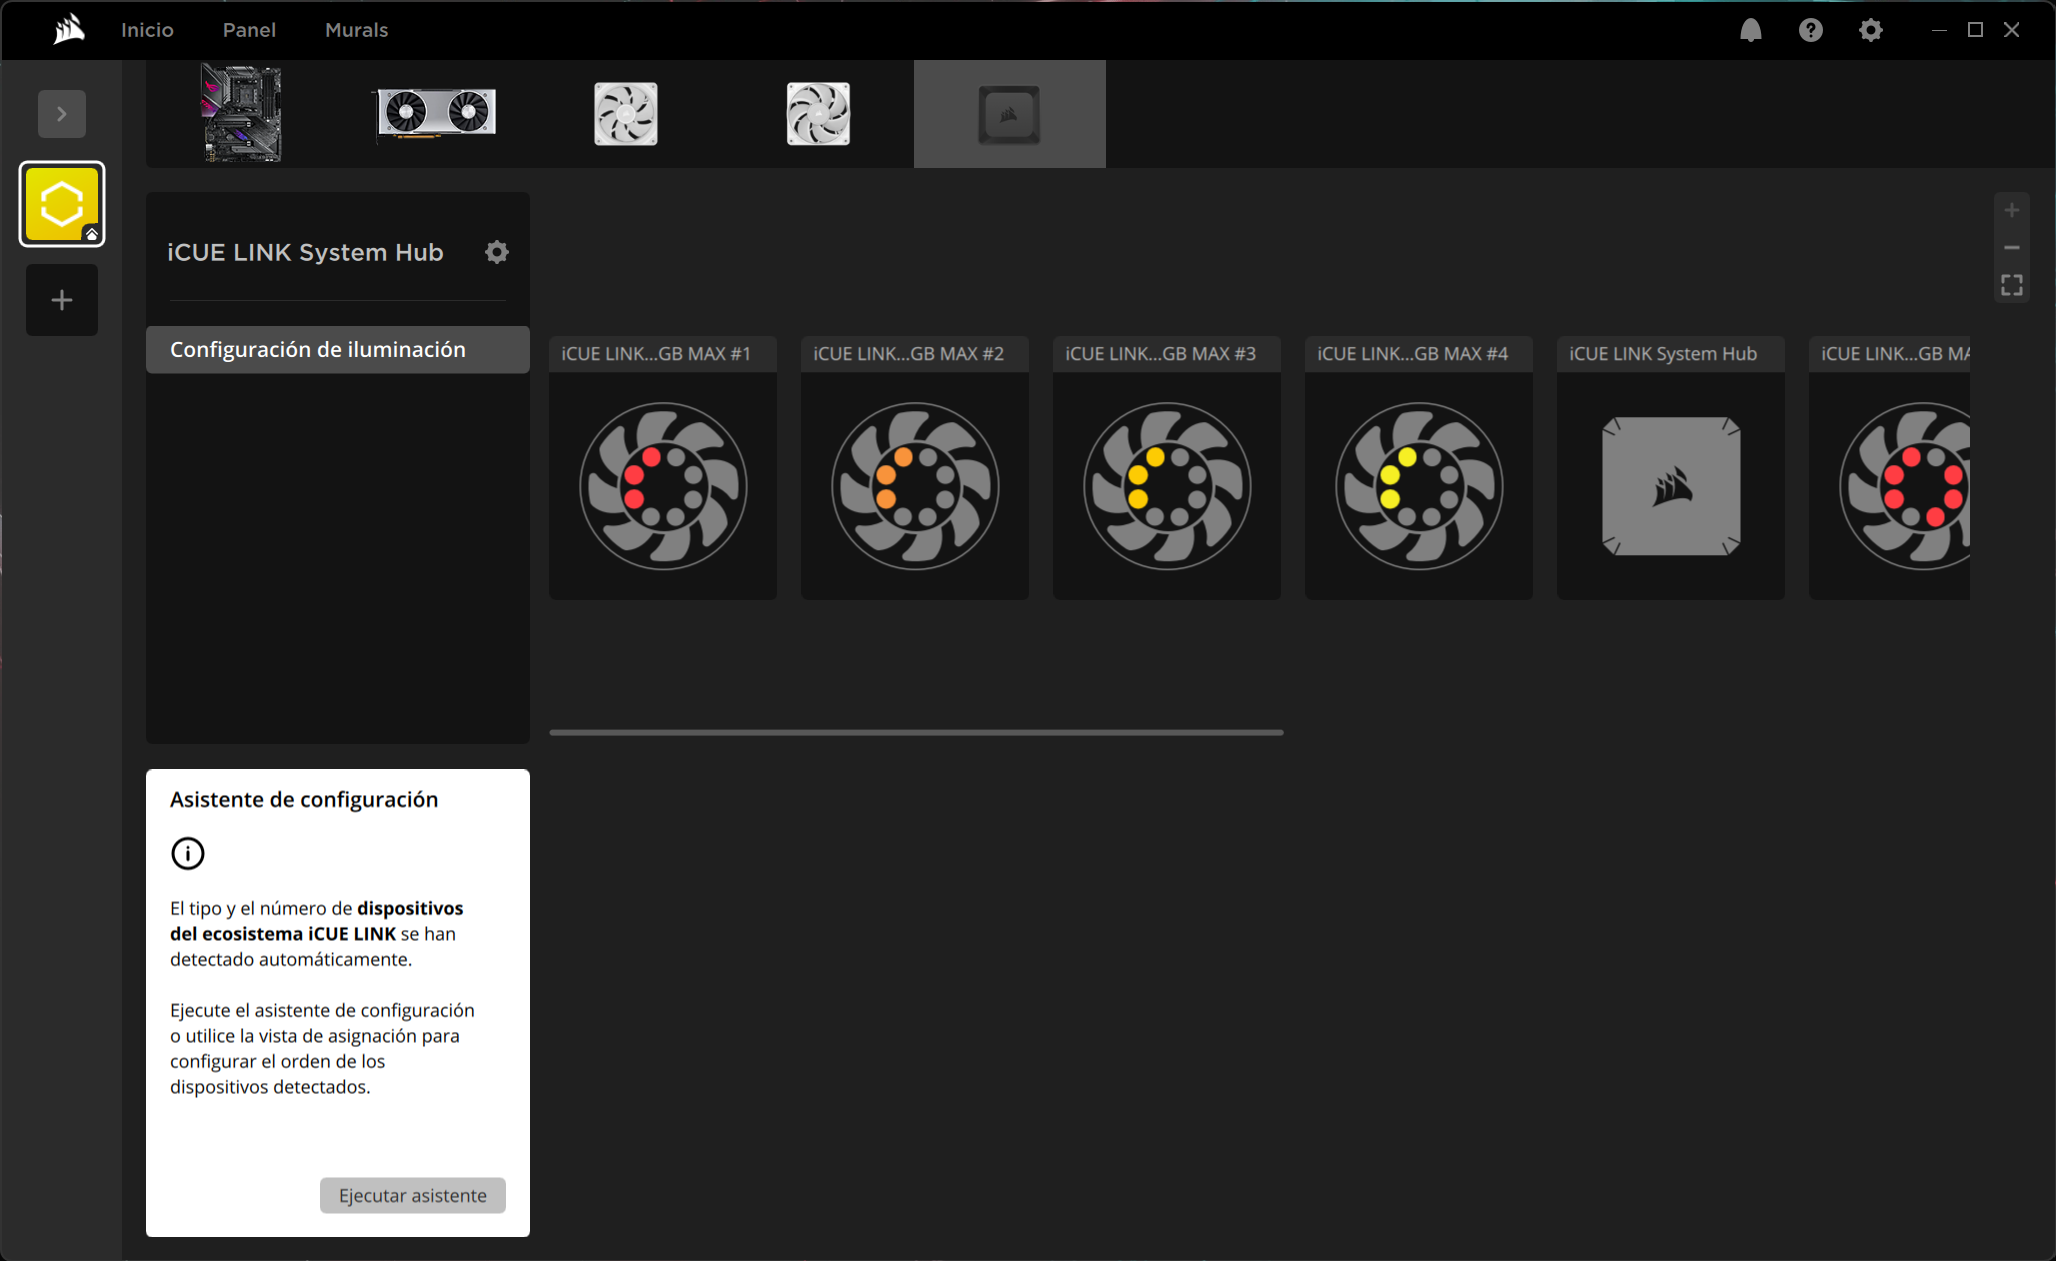This screenshot has height=1261, width=2056.
Task: Select the second white fan device thumbnail
Action: (x=818, y=113)
